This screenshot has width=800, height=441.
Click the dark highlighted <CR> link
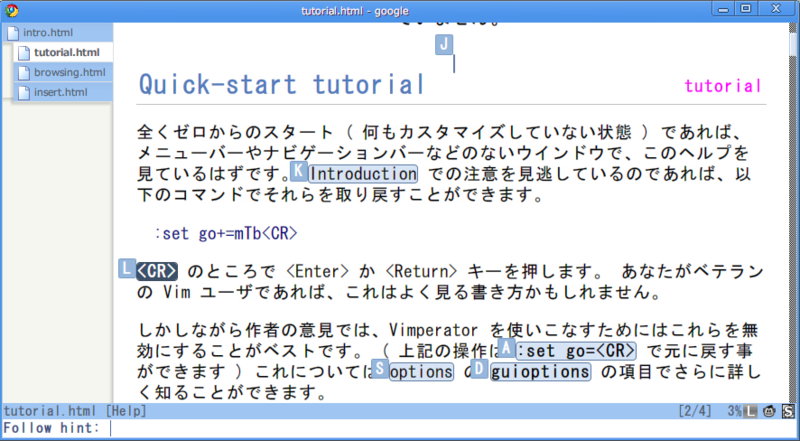click(157, 271)
